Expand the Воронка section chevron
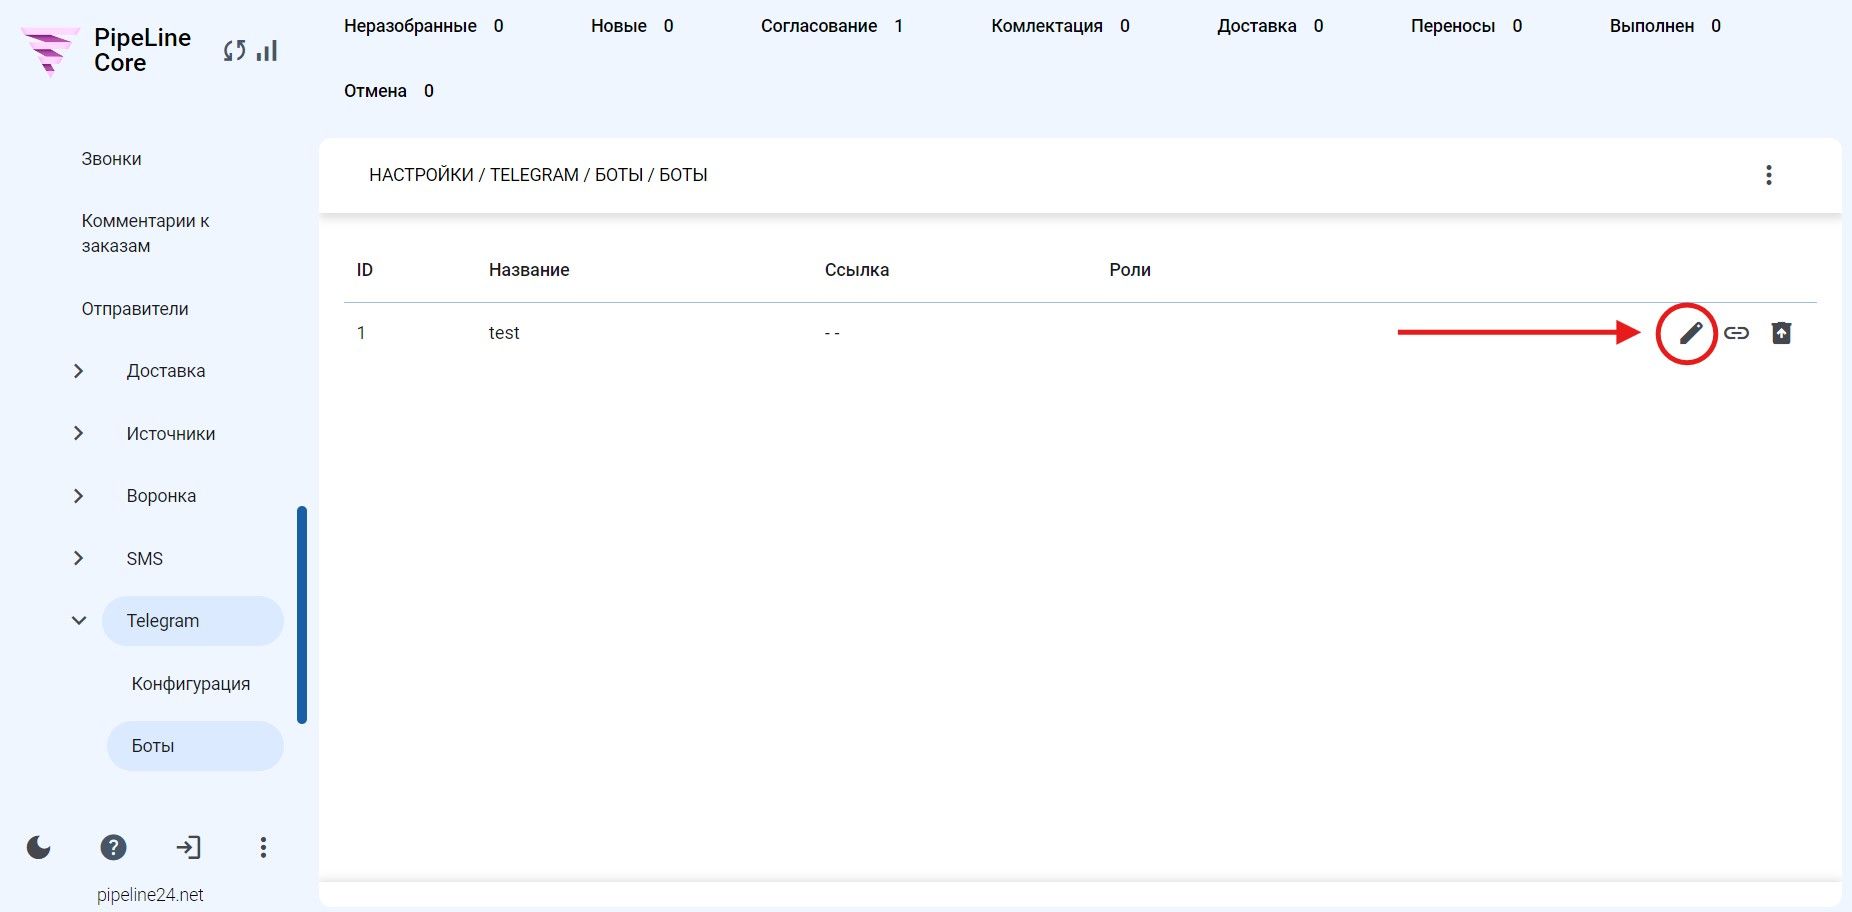Screen dimensions: 1852x912 click(x=79, y=496)
